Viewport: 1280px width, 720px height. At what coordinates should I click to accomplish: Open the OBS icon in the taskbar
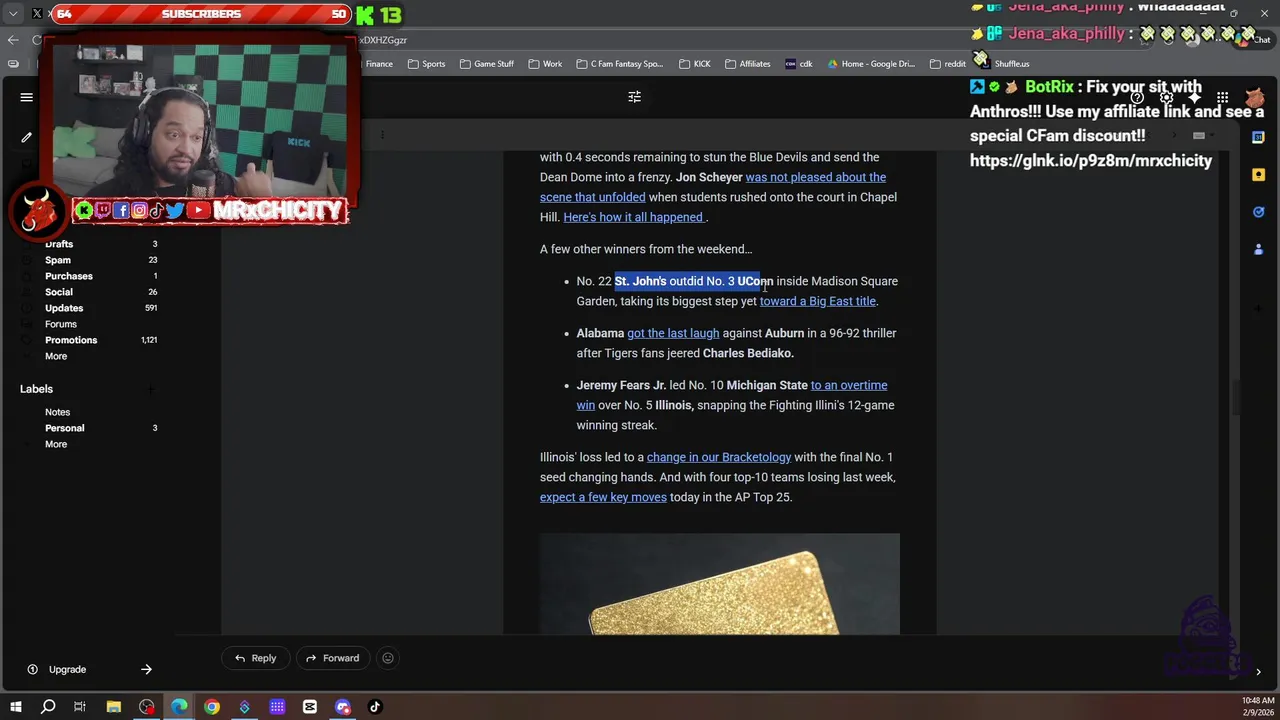(147, 707)
